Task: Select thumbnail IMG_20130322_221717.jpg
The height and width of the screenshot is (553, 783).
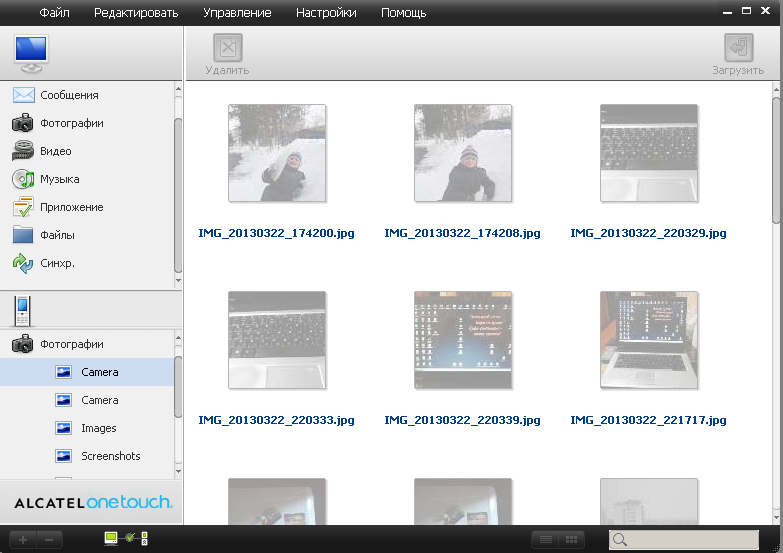Action: (649, 340)
